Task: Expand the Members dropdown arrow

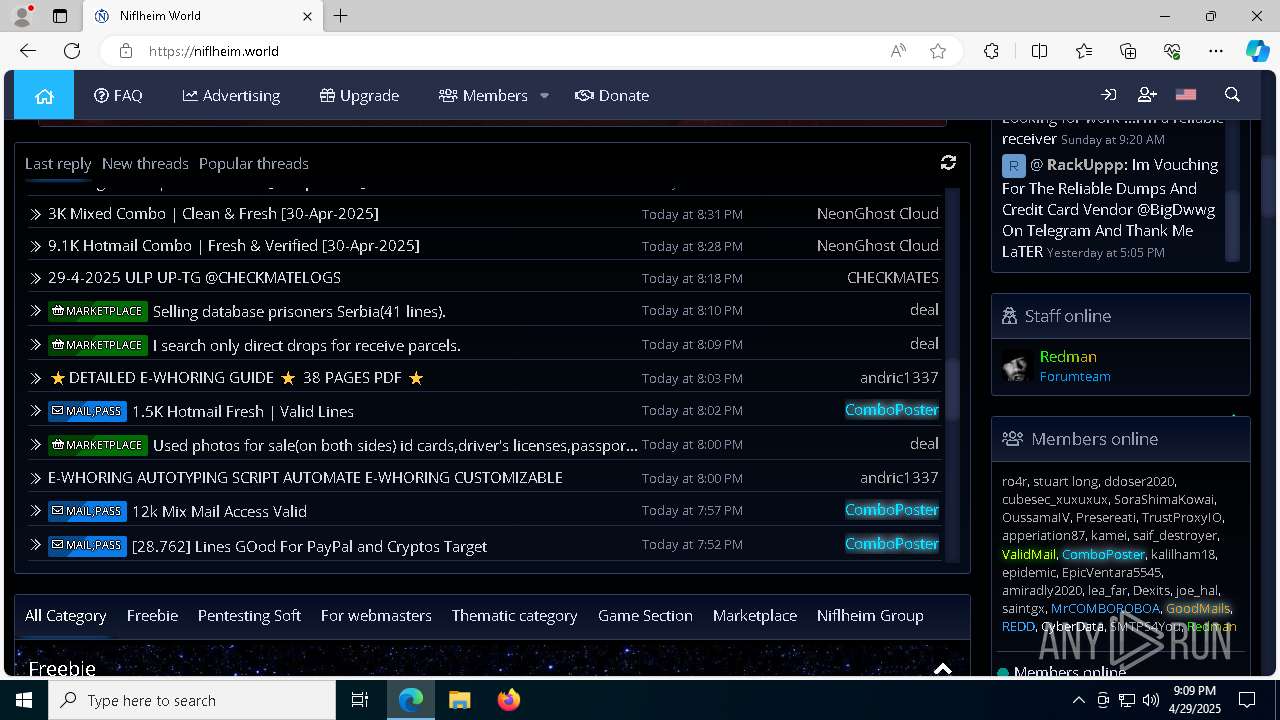Action: coord(544,96)
